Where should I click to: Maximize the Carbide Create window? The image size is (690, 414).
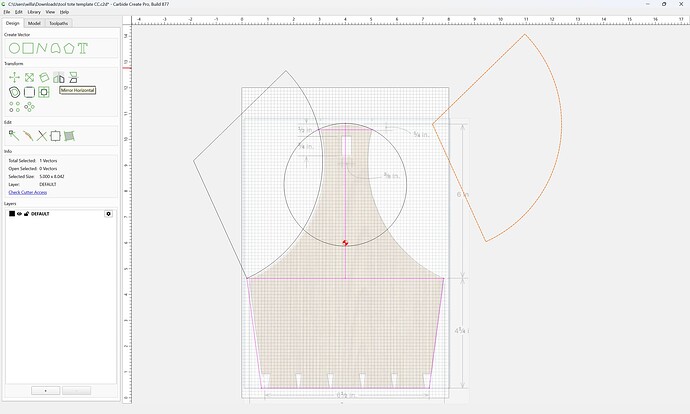(664, 4)
